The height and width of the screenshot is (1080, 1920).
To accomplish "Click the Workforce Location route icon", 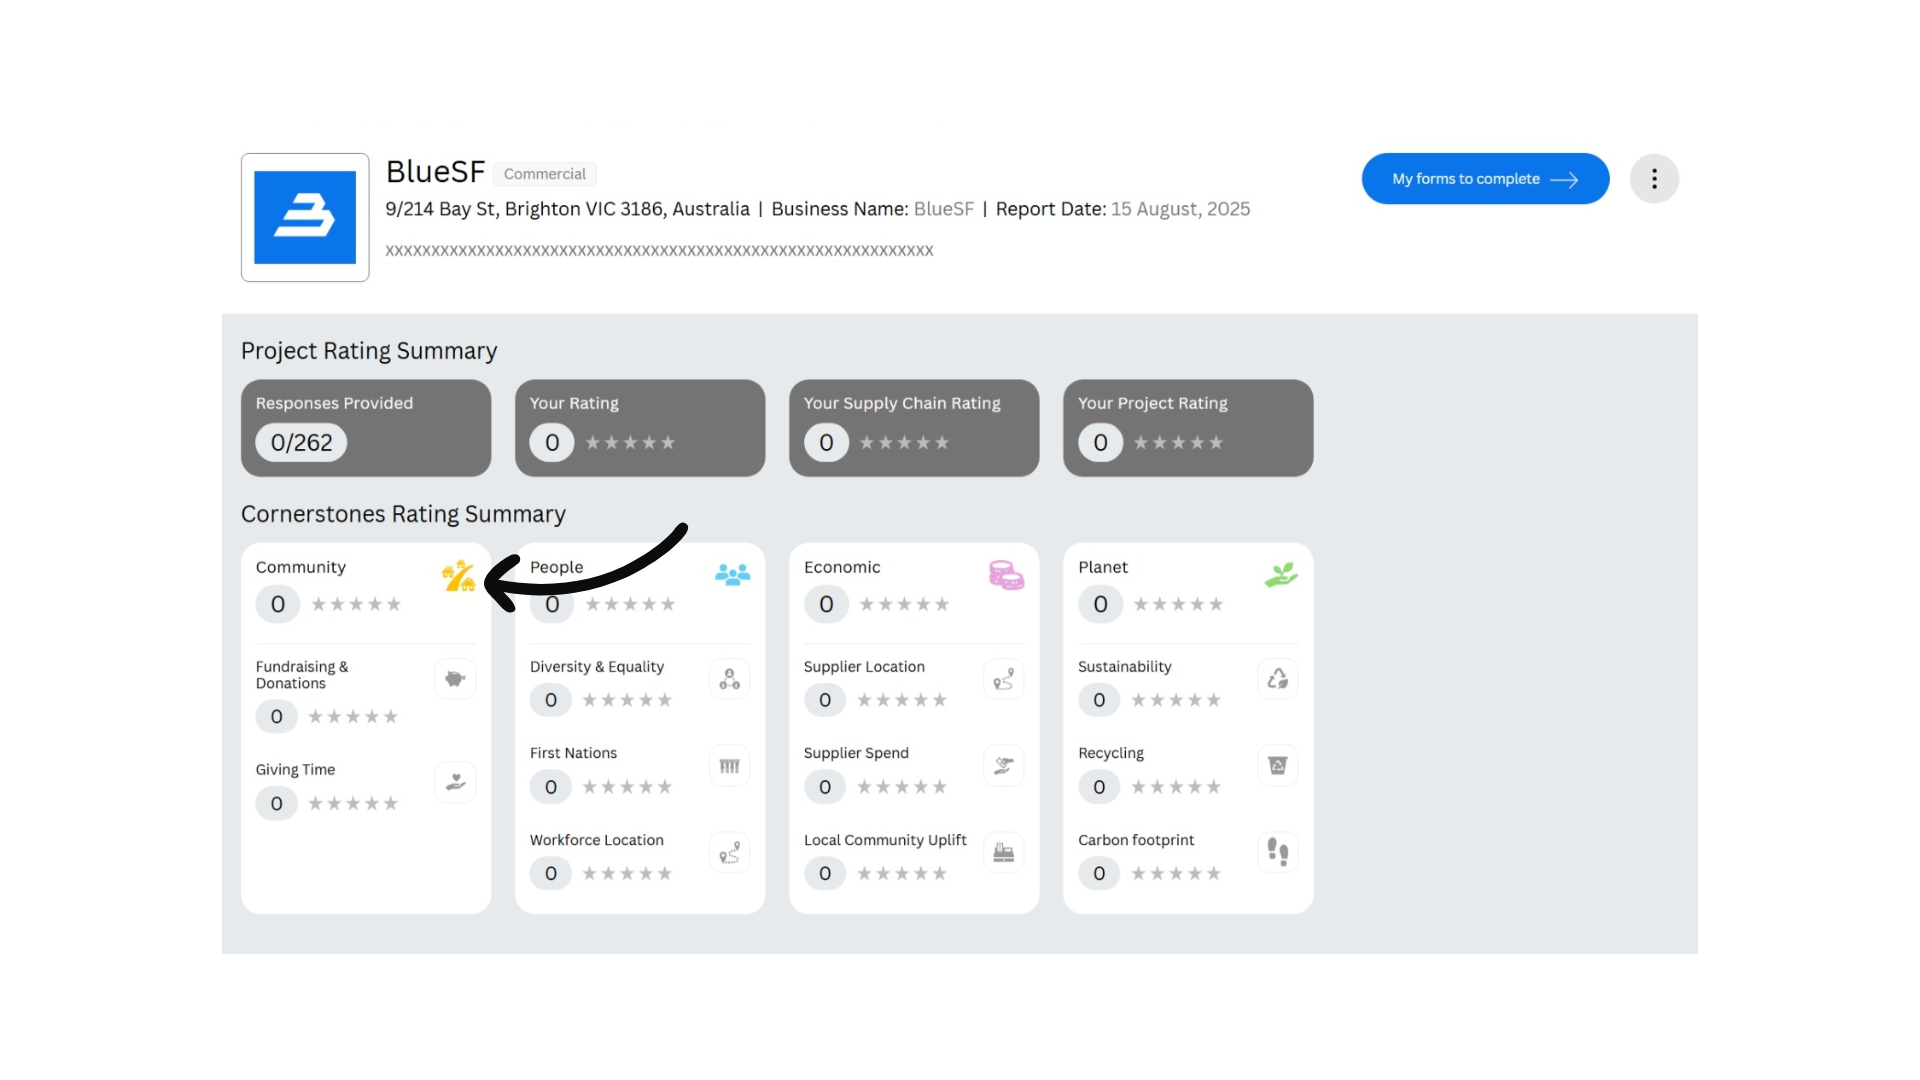I will (x=730, y=853).
